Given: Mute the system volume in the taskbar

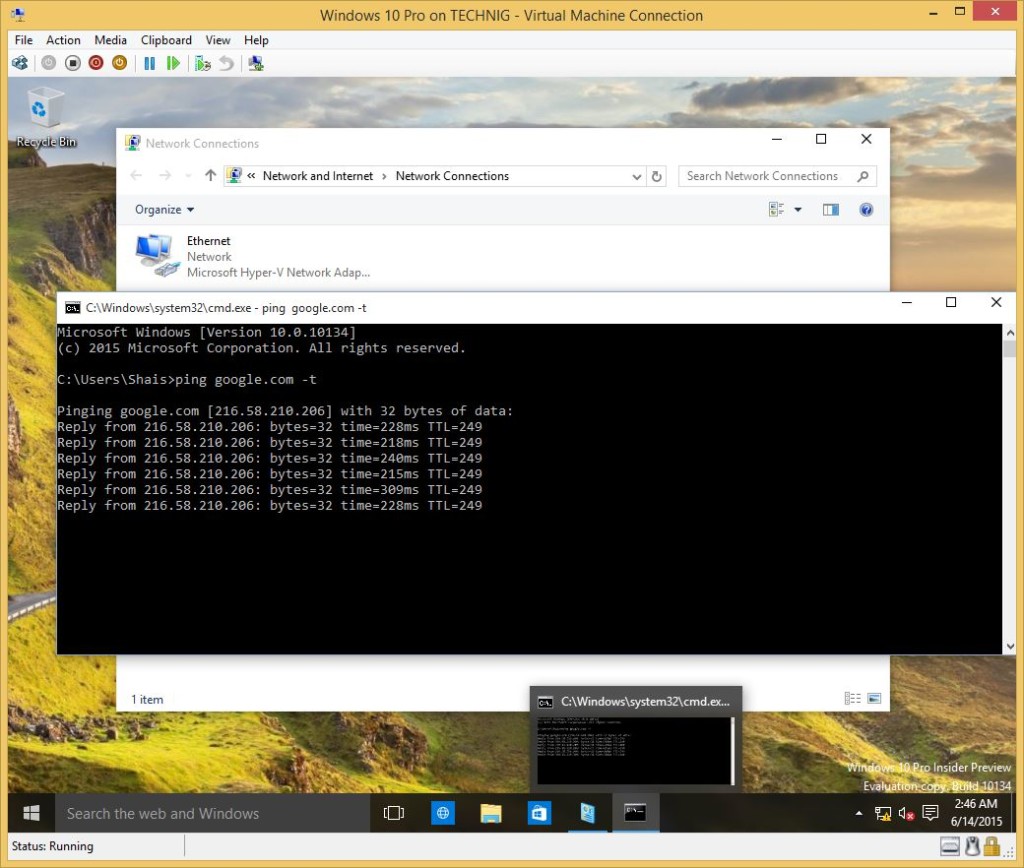Looking at the screenshot, I should coord(905,813).
